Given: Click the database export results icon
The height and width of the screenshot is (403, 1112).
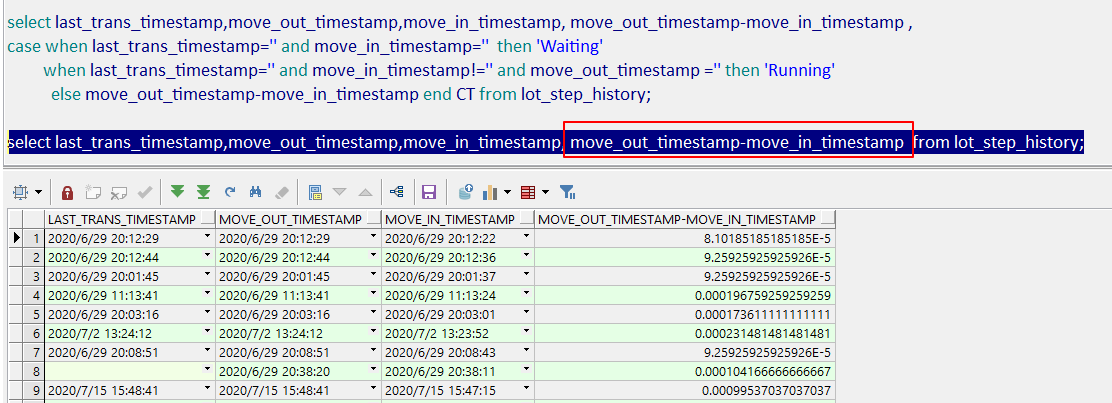Looking at the screenshot, I should (466, 192).
